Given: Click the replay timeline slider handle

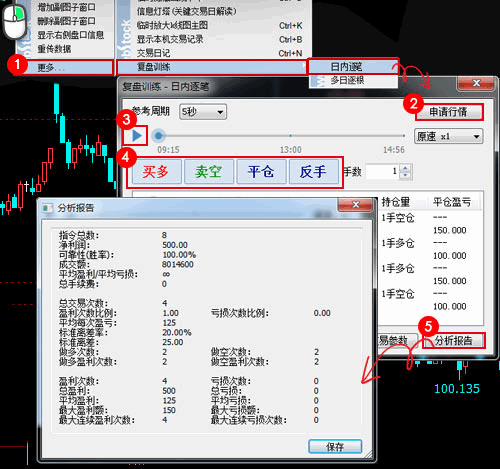Looking at the screenshot, I should (x=159, y=136).
